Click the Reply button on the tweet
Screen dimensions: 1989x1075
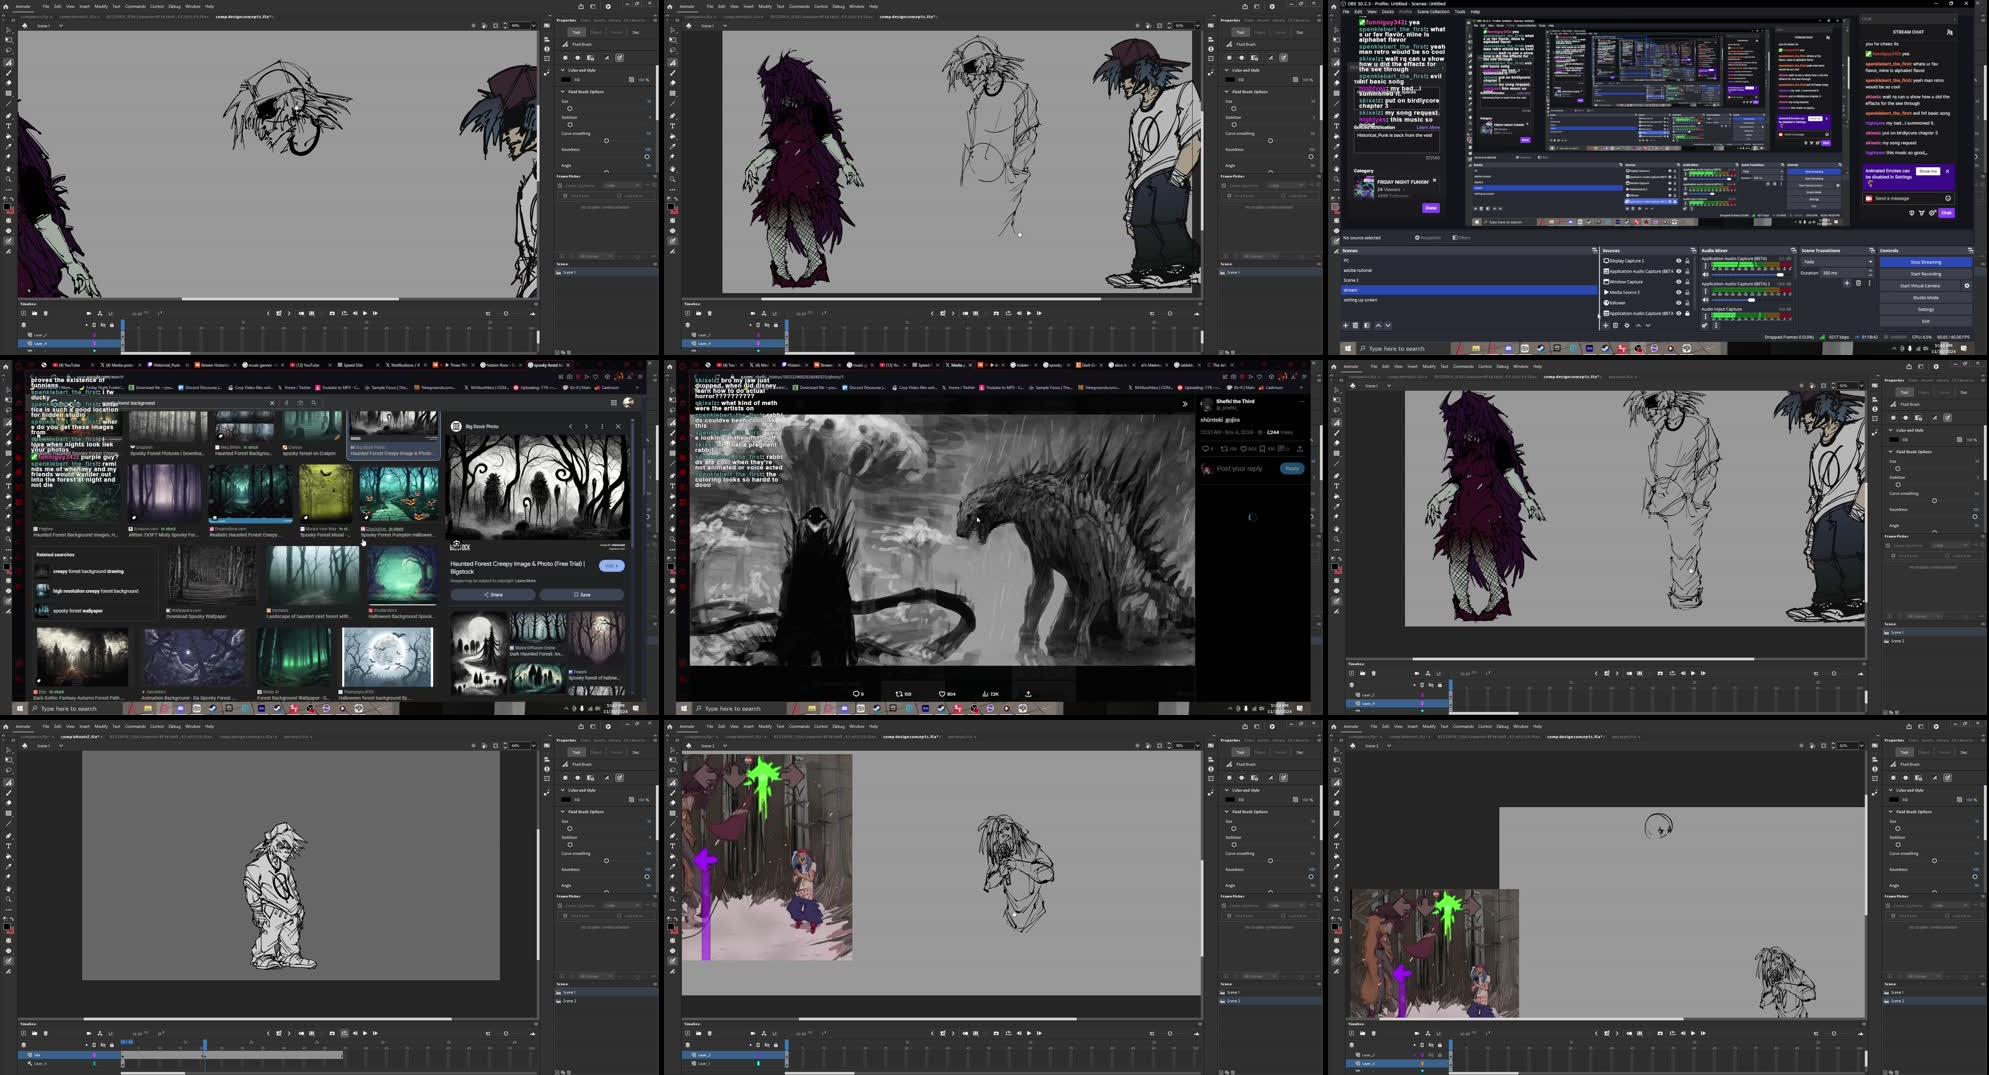pos(1292,468)
